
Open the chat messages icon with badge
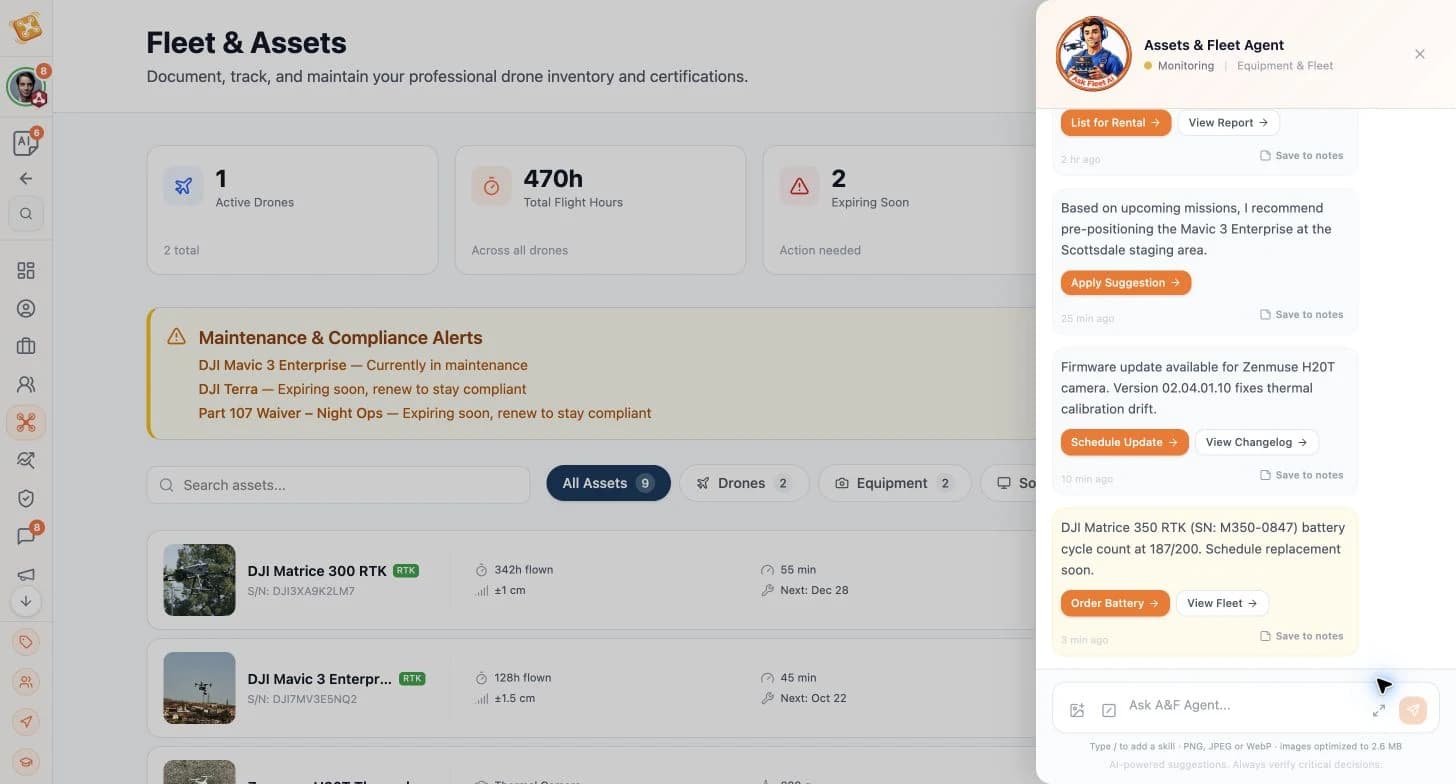tap(26, 537)
